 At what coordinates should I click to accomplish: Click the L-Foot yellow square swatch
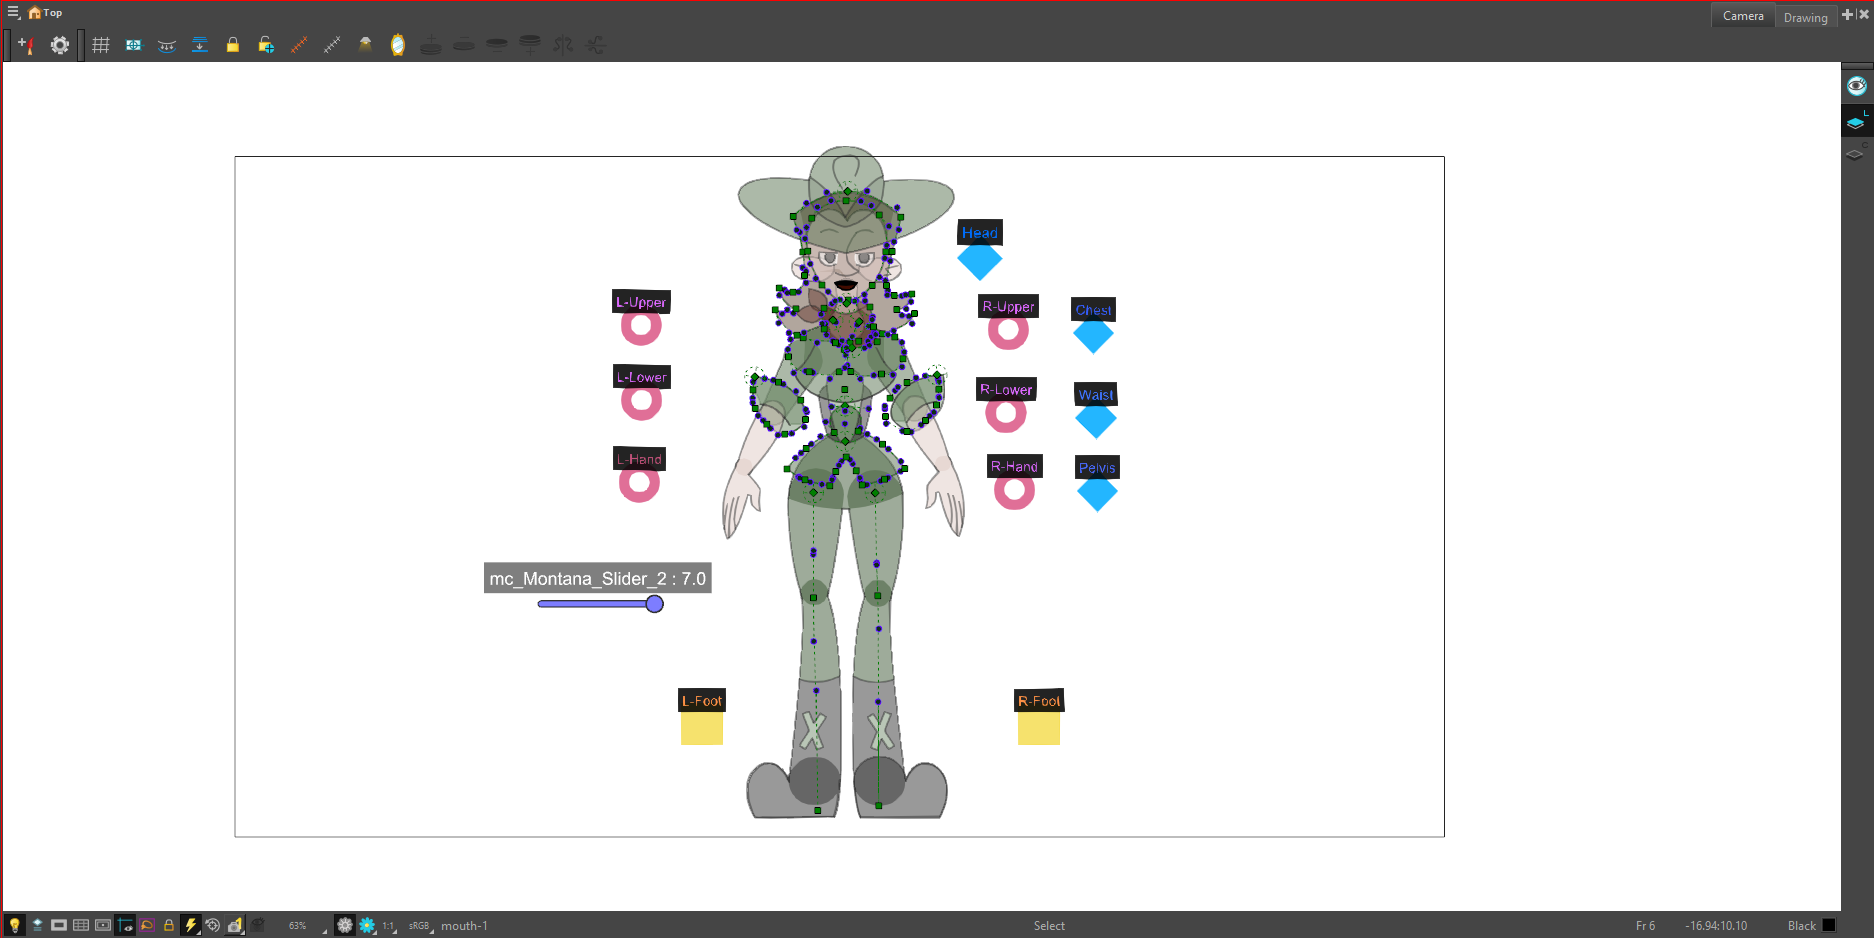pyautogui.click(x=702, y=728)
